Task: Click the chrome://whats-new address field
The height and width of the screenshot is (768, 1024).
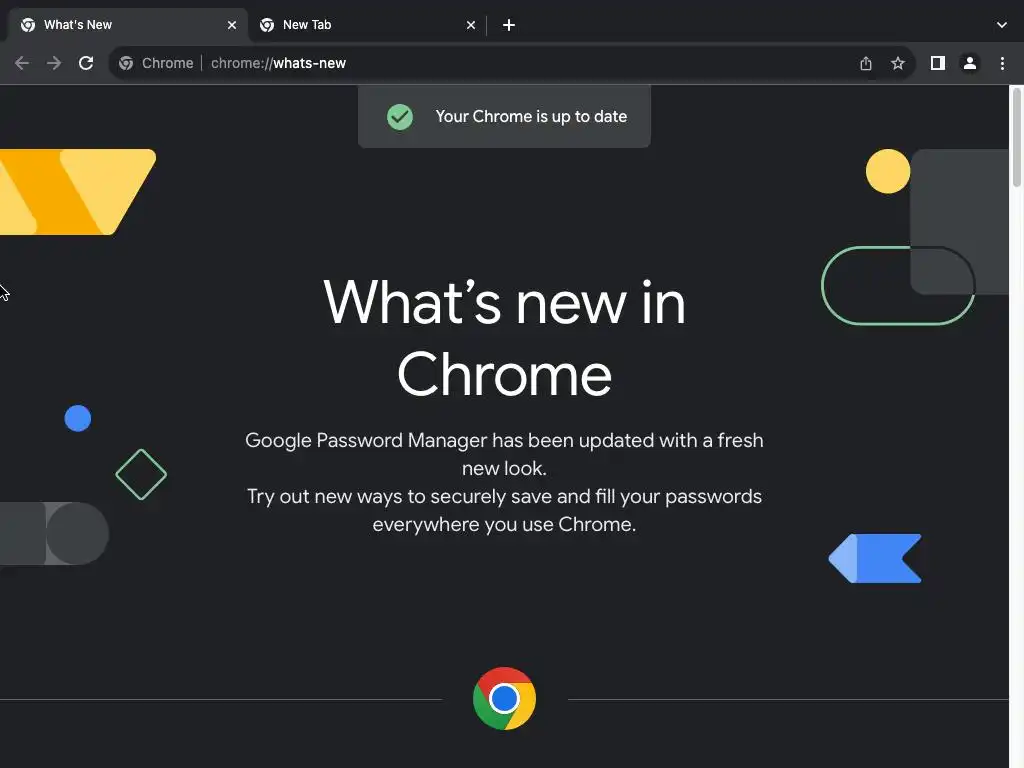Action: [x=511, y=63]
